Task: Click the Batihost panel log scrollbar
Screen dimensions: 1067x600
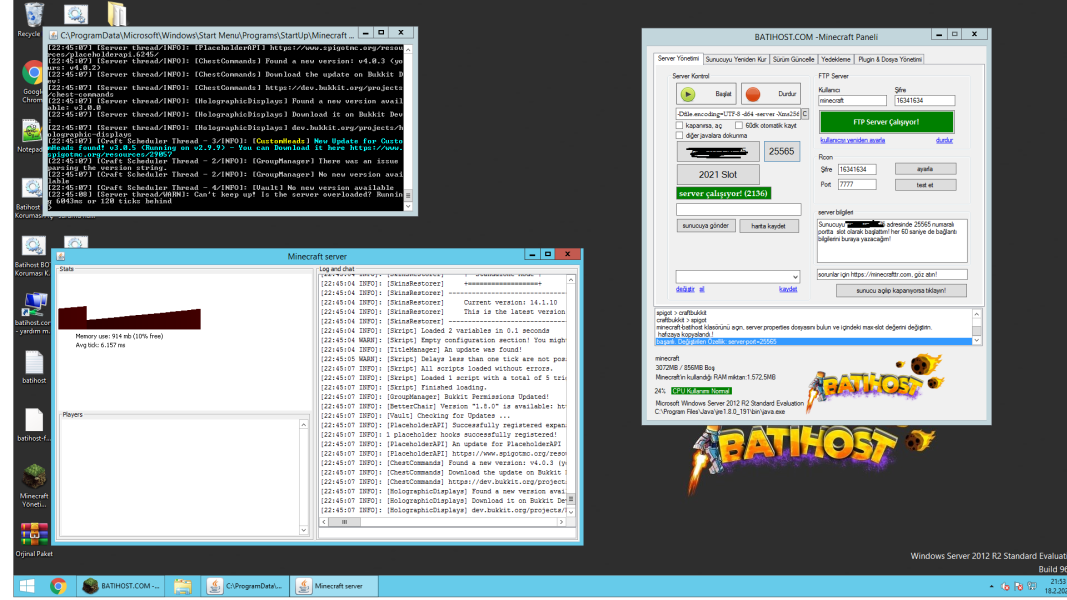Action: [x=976, y=327]
